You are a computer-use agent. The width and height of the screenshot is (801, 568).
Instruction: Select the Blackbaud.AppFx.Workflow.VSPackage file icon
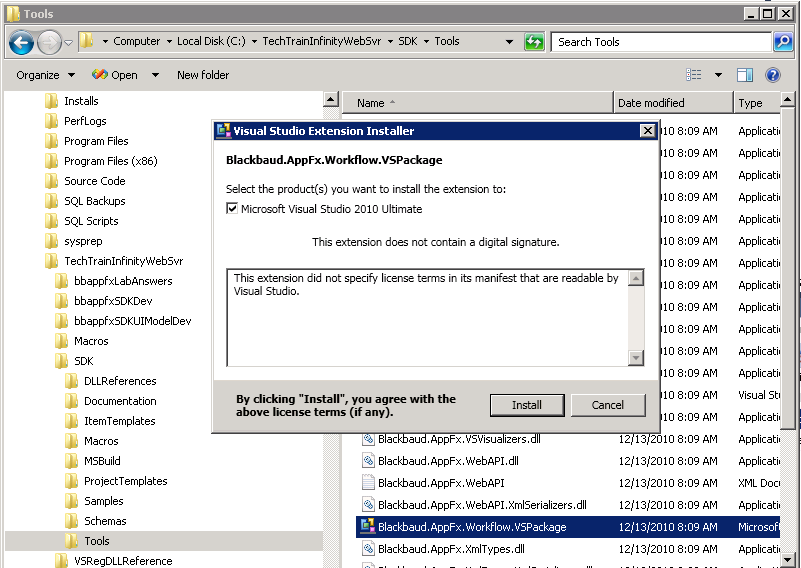click(x=367, y=527)
